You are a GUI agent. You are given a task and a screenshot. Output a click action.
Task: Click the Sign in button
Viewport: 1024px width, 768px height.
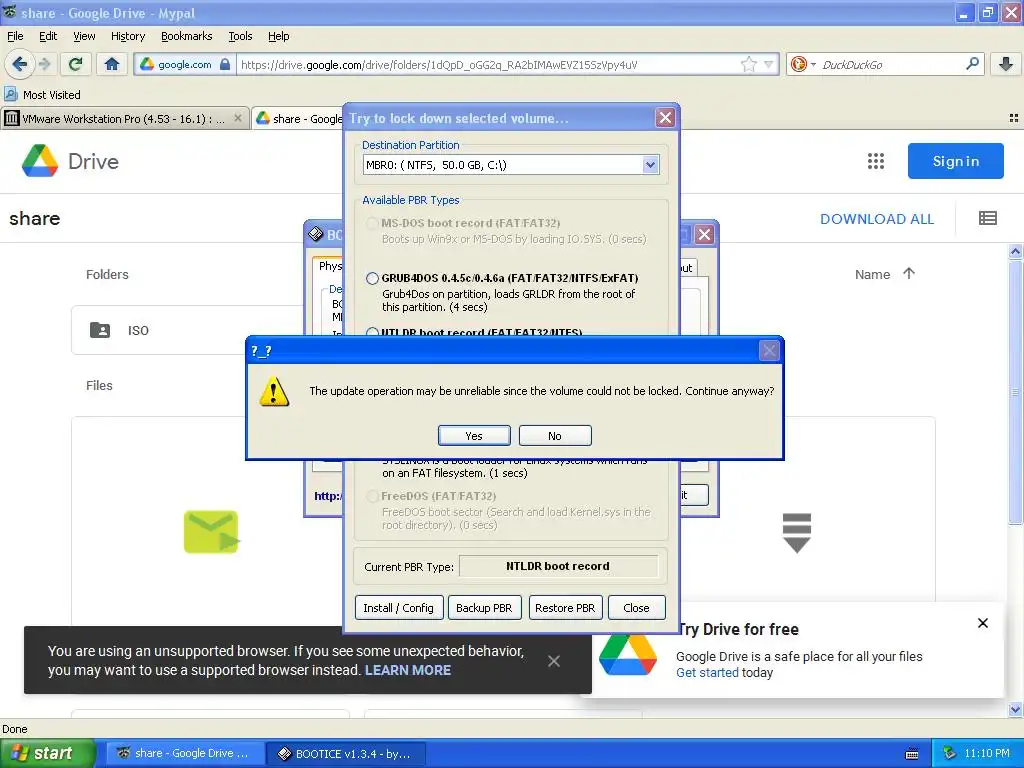pyautogui.click(x=955, y=161)
